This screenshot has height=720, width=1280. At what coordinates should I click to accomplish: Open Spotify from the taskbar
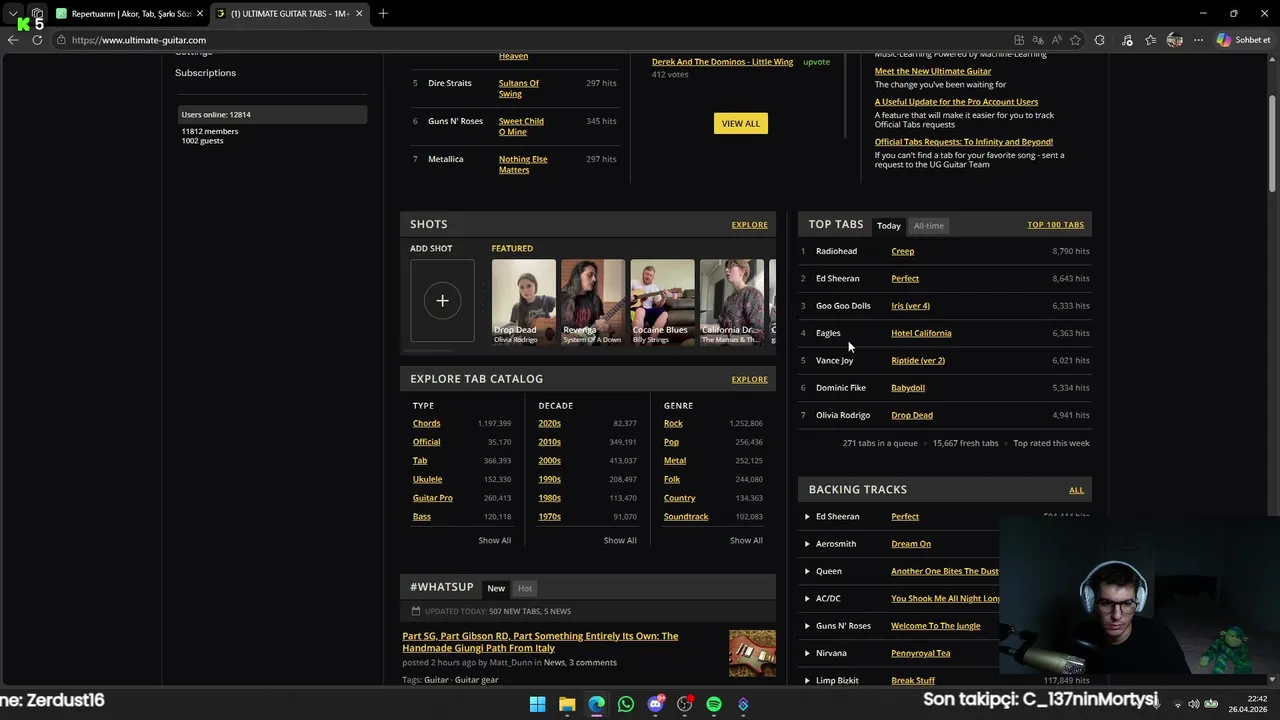[714, 704]
